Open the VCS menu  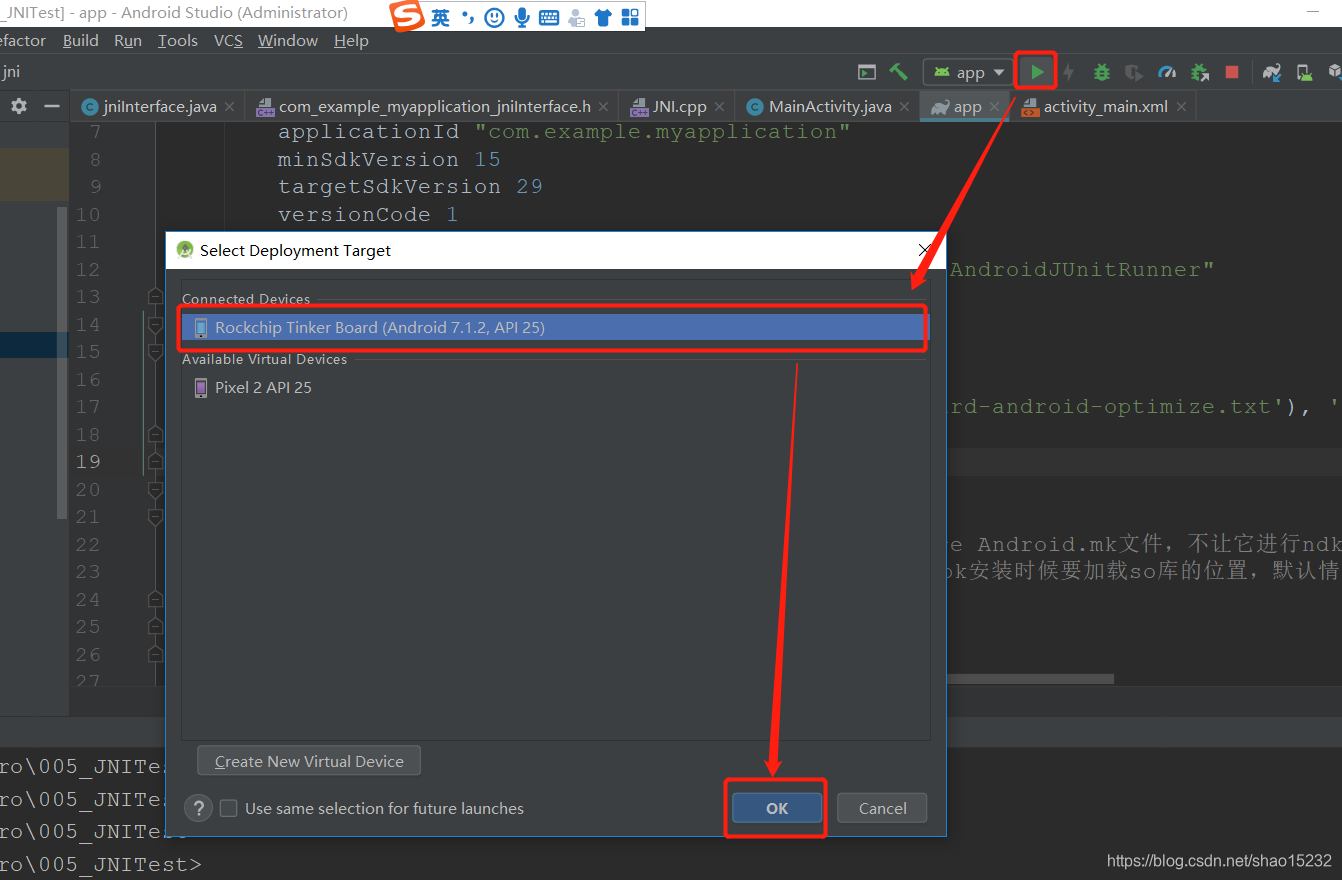click(228, 41)
